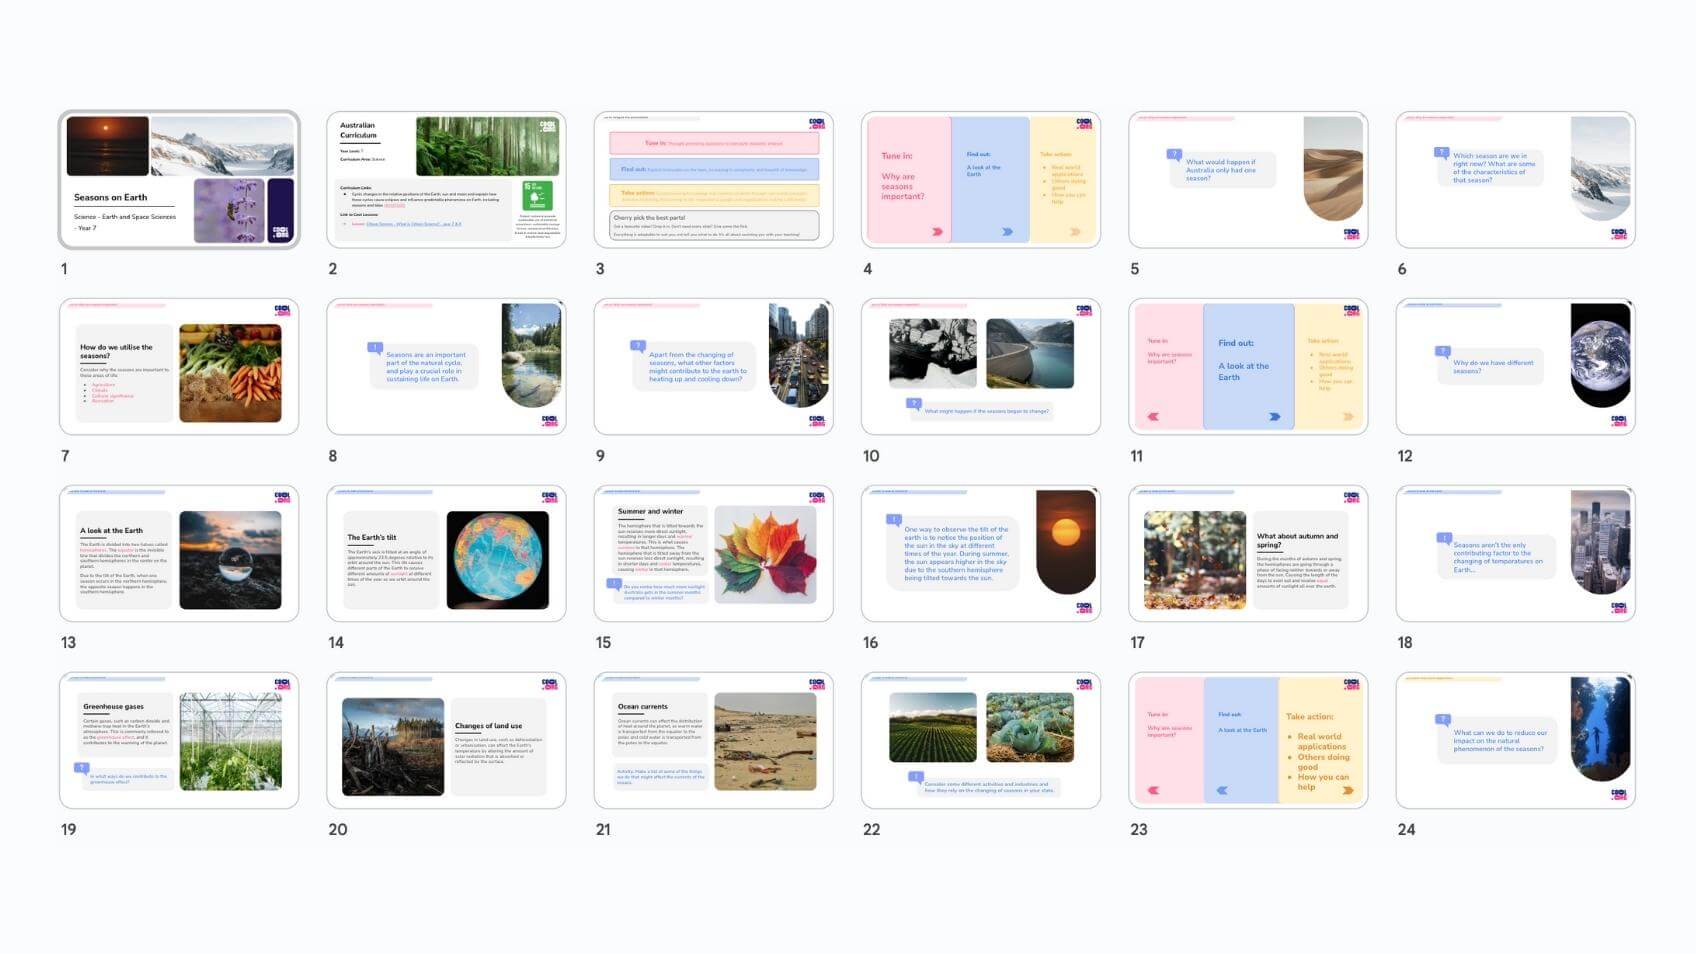The image size is (1696, 954).
Task: Click the pink back arrow on slide 11
Action: coord(1153,417)
